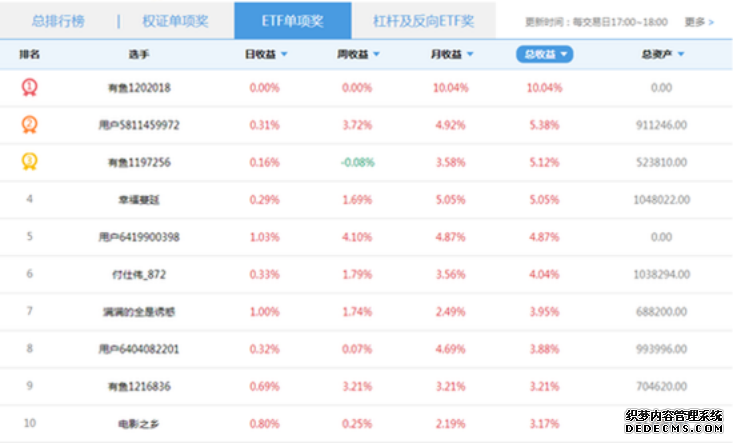Viewport: 734px width, 443px height.
Task: Click total assets 704620.00
Action: click(661, 386)
